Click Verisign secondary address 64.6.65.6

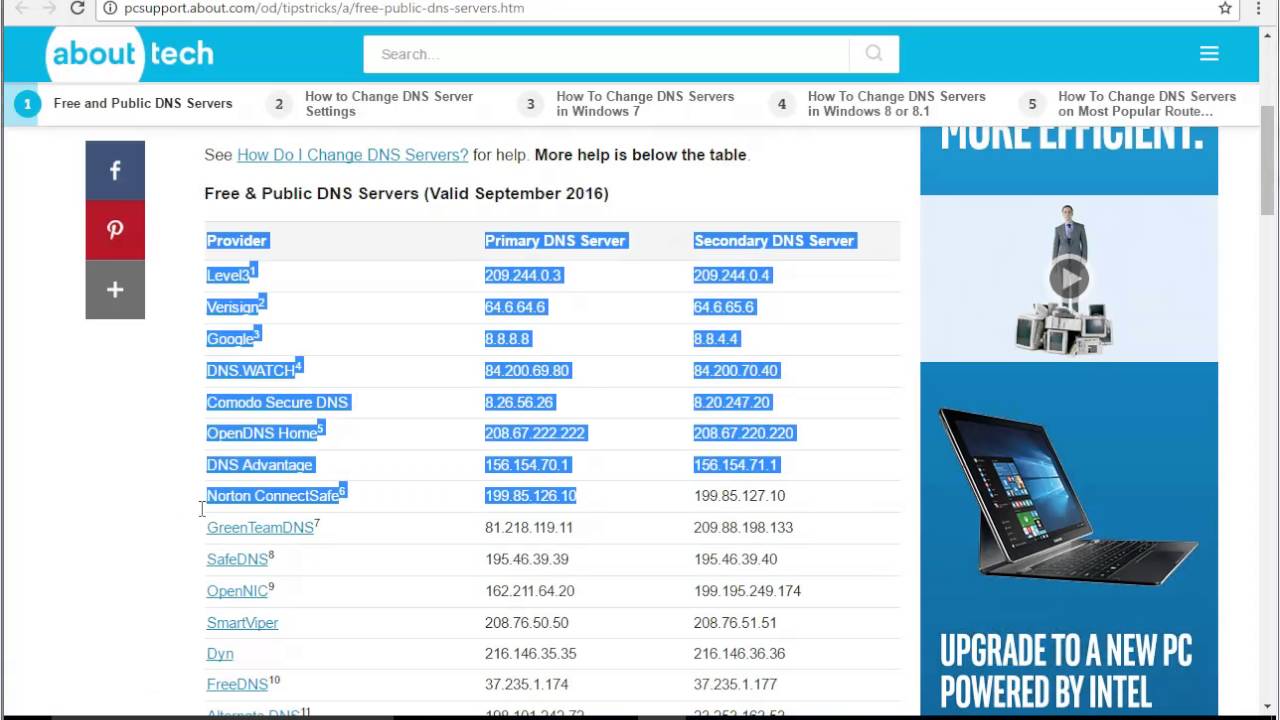724,307
